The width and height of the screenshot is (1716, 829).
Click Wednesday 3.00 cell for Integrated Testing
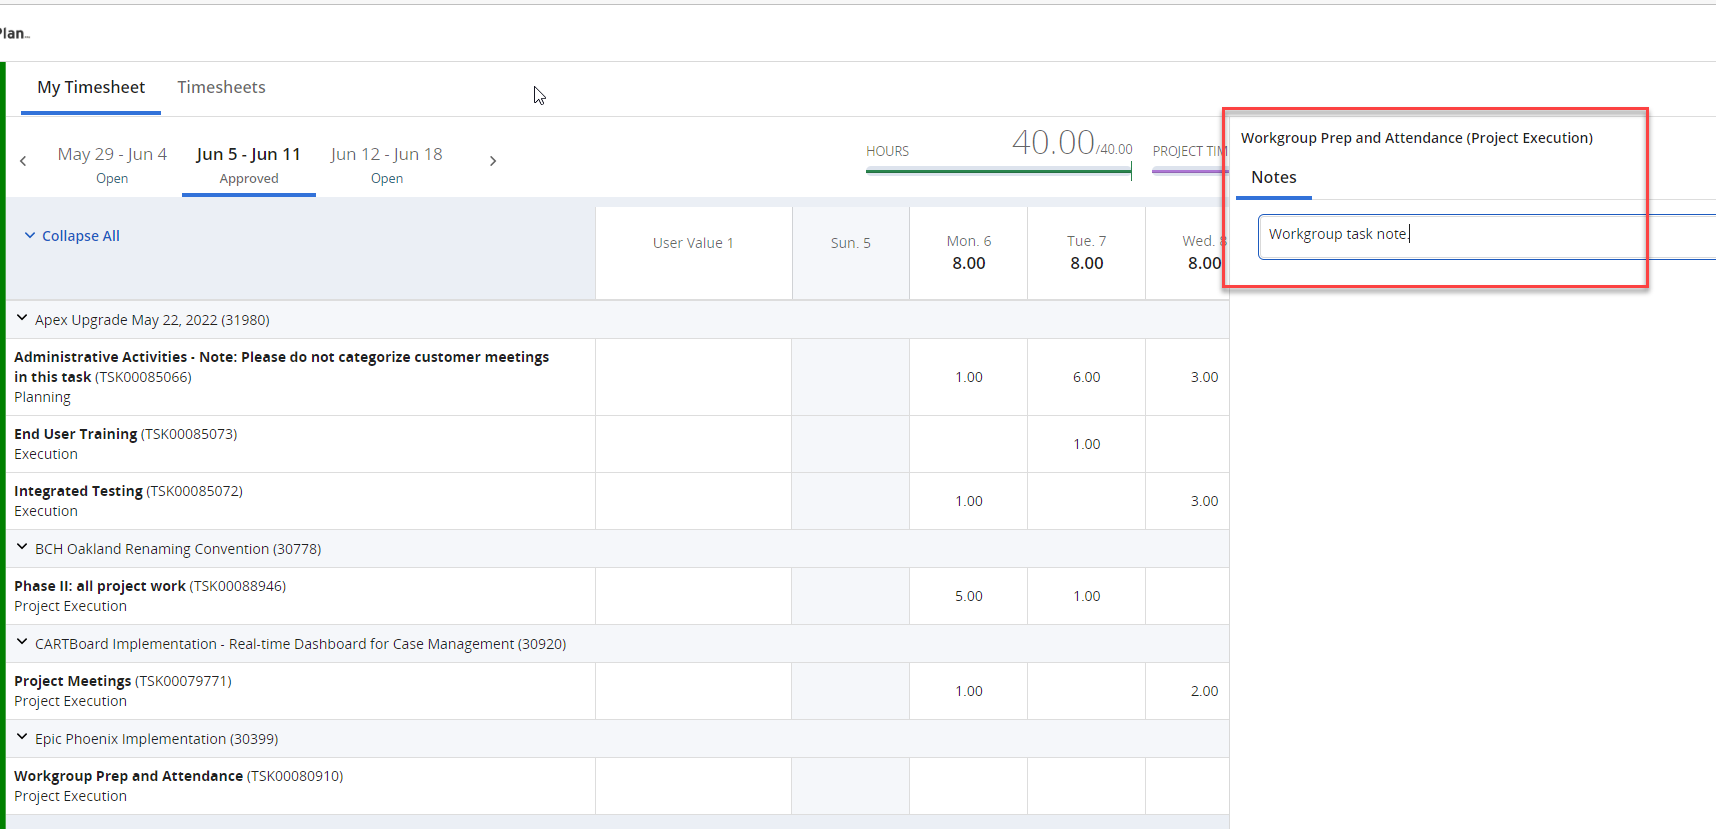1188,501
